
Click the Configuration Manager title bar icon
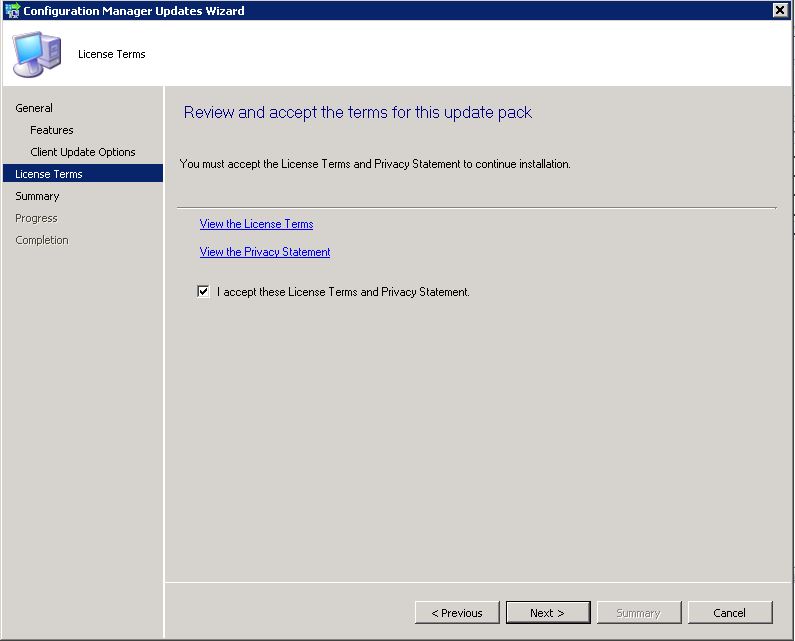tap(12, 10)
